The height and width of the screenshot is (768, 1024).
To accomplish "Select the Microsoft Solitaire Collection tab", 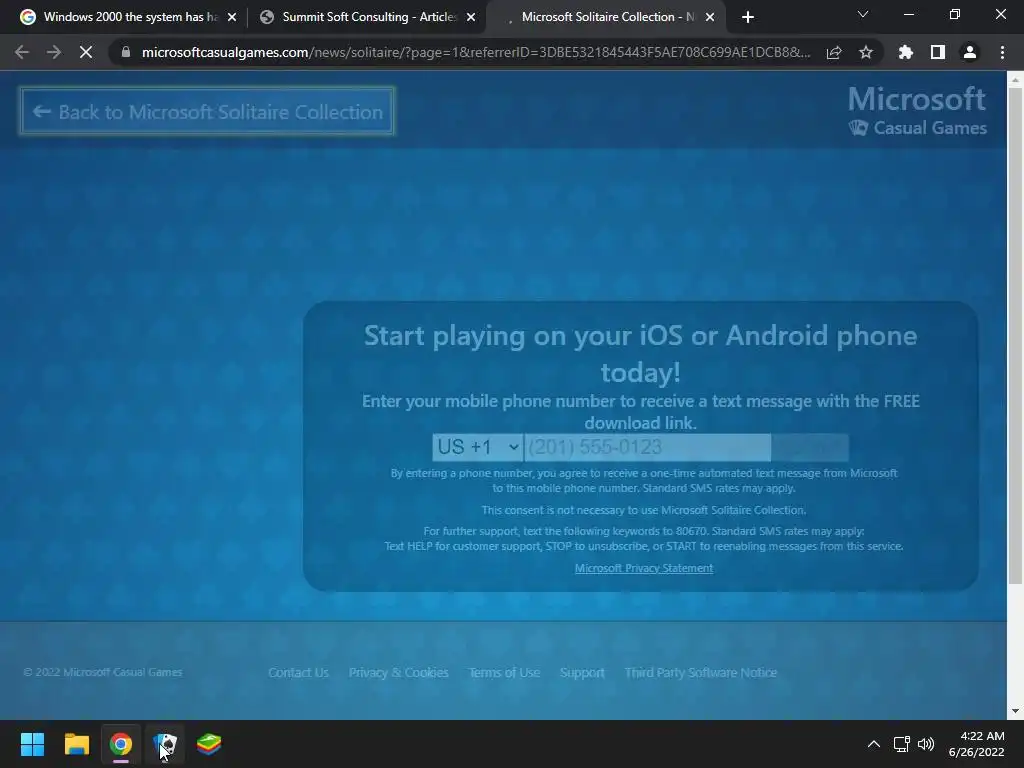I will 604,17.
